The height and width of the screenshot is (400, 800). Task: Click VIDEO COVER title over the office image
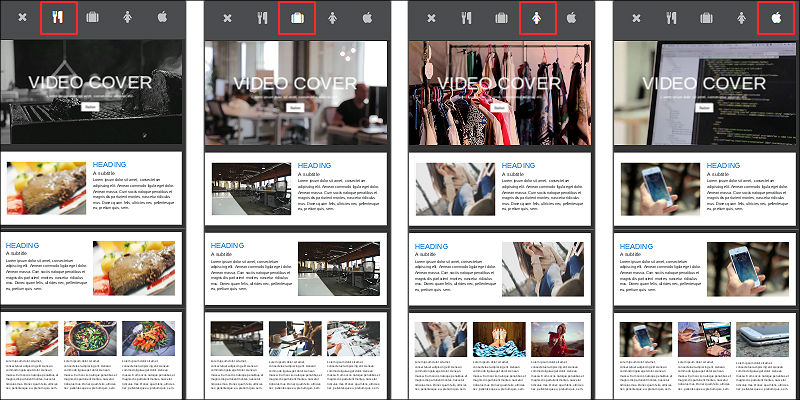tap(295, 84)
